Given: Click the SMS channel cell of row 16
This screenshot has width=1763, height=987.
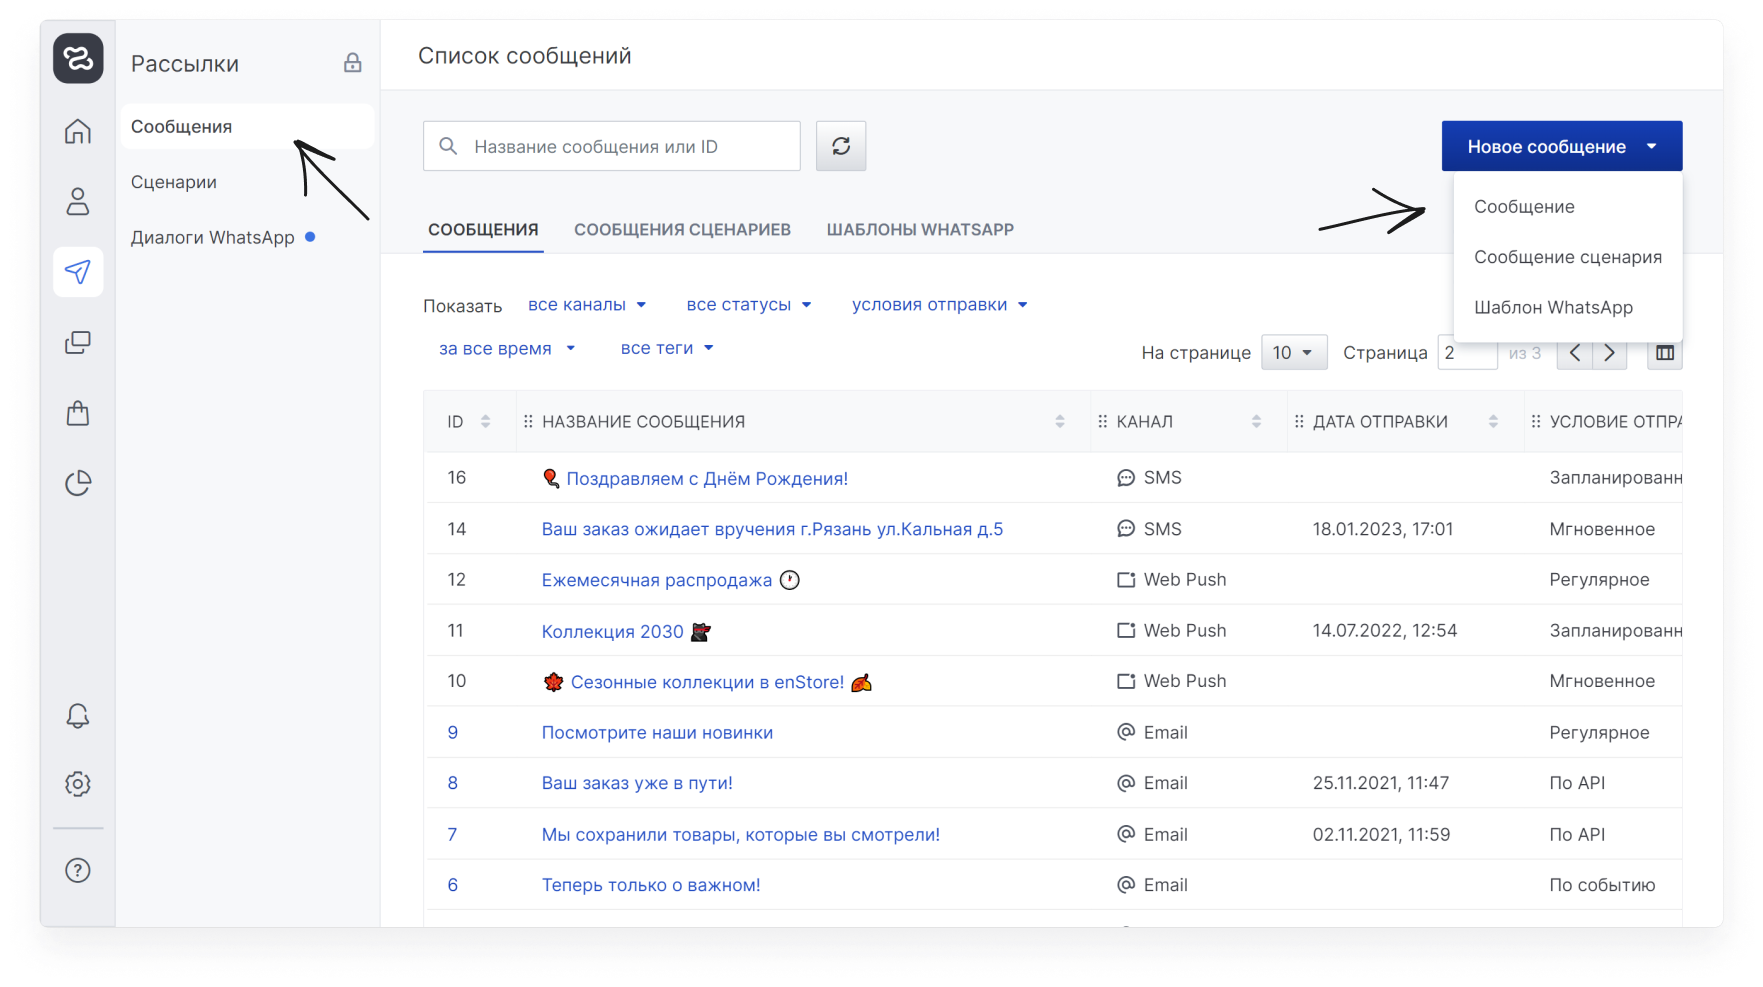Looking at the screenshot, I should coord(1149,478).
